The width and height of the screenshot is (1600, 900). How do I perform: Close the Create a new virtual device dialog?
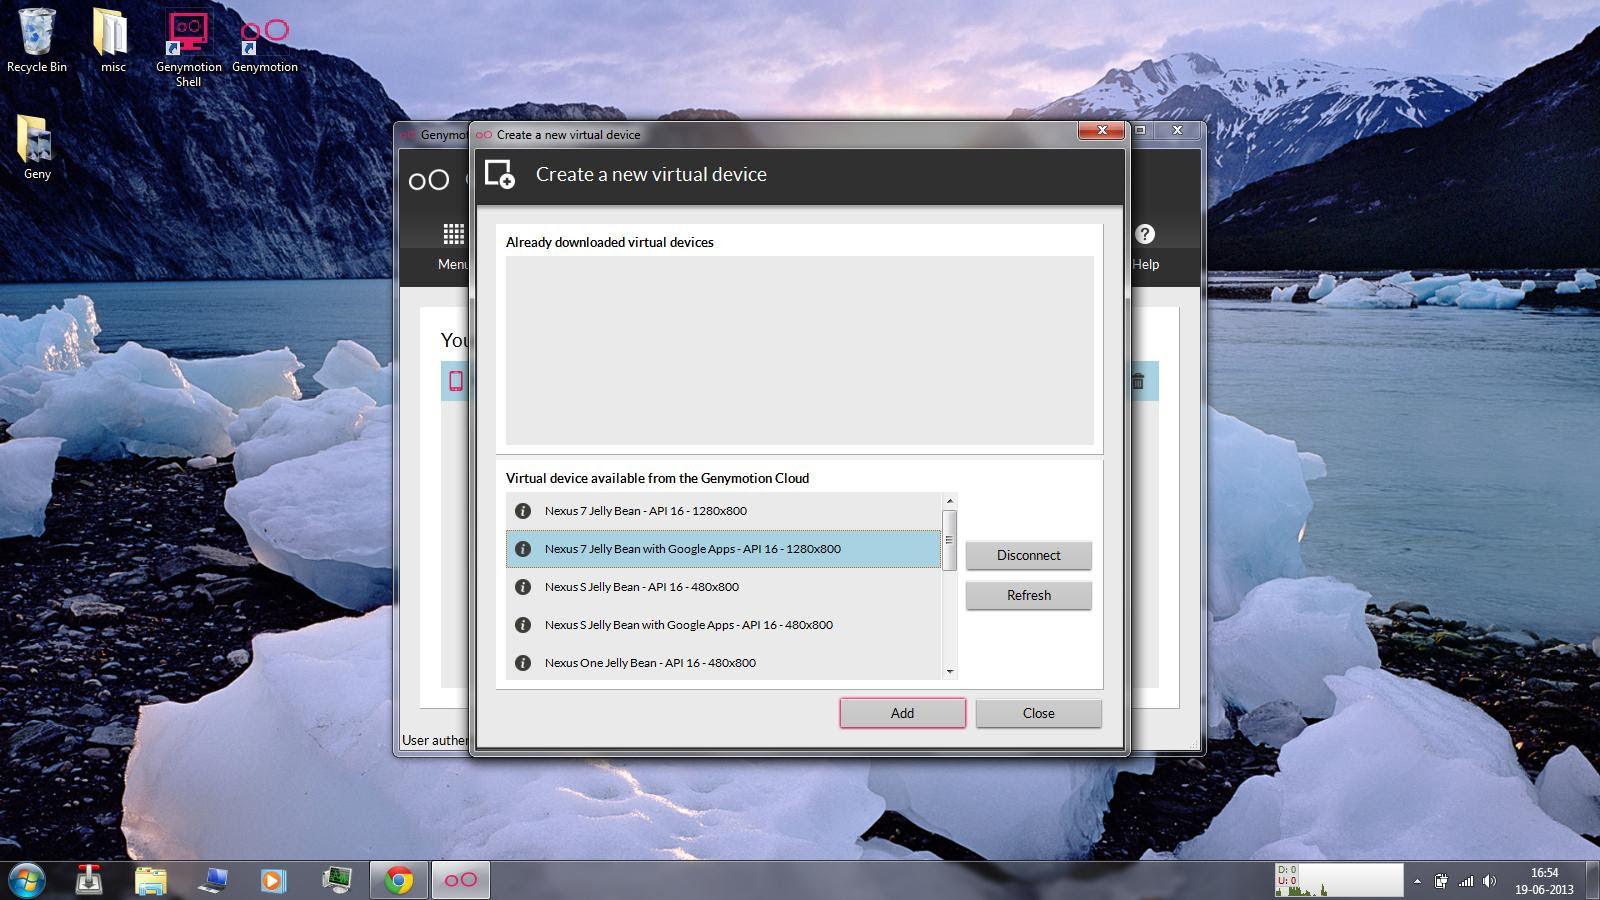[x=1102, y=130]
